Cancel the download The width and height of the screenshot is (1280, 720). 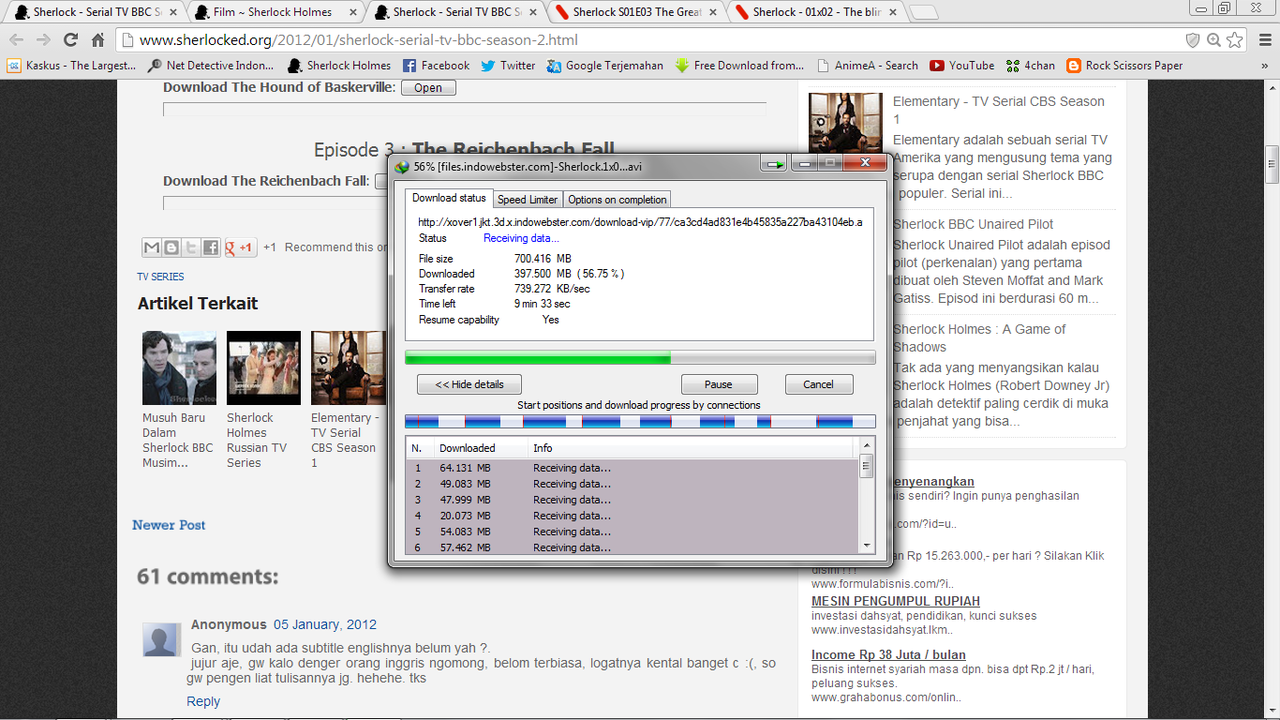pyautogui.click(x=818, y=384)
